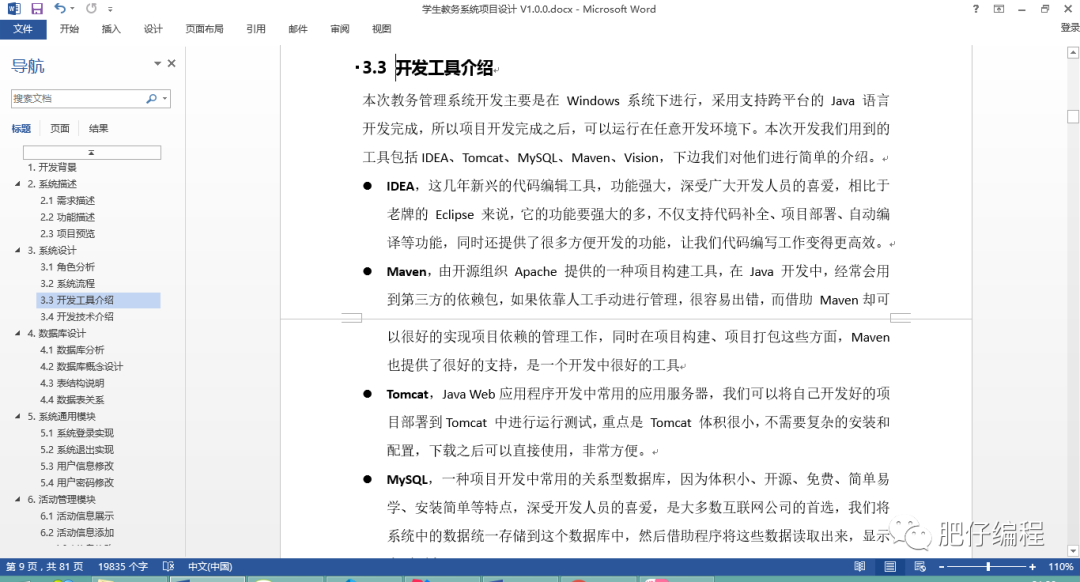Open the 页面布局 ribbon tab
Image resolution: width=1080 pixels, height=582 pixels.
pos(204,29)
